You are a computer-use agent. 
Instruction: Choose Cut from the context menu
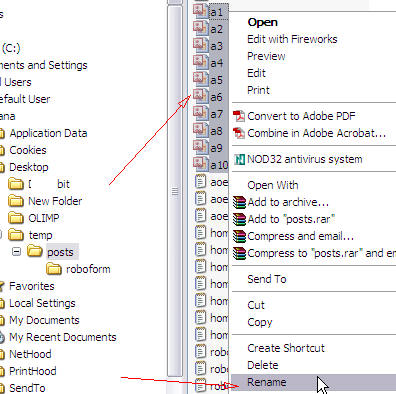(256, 305)
